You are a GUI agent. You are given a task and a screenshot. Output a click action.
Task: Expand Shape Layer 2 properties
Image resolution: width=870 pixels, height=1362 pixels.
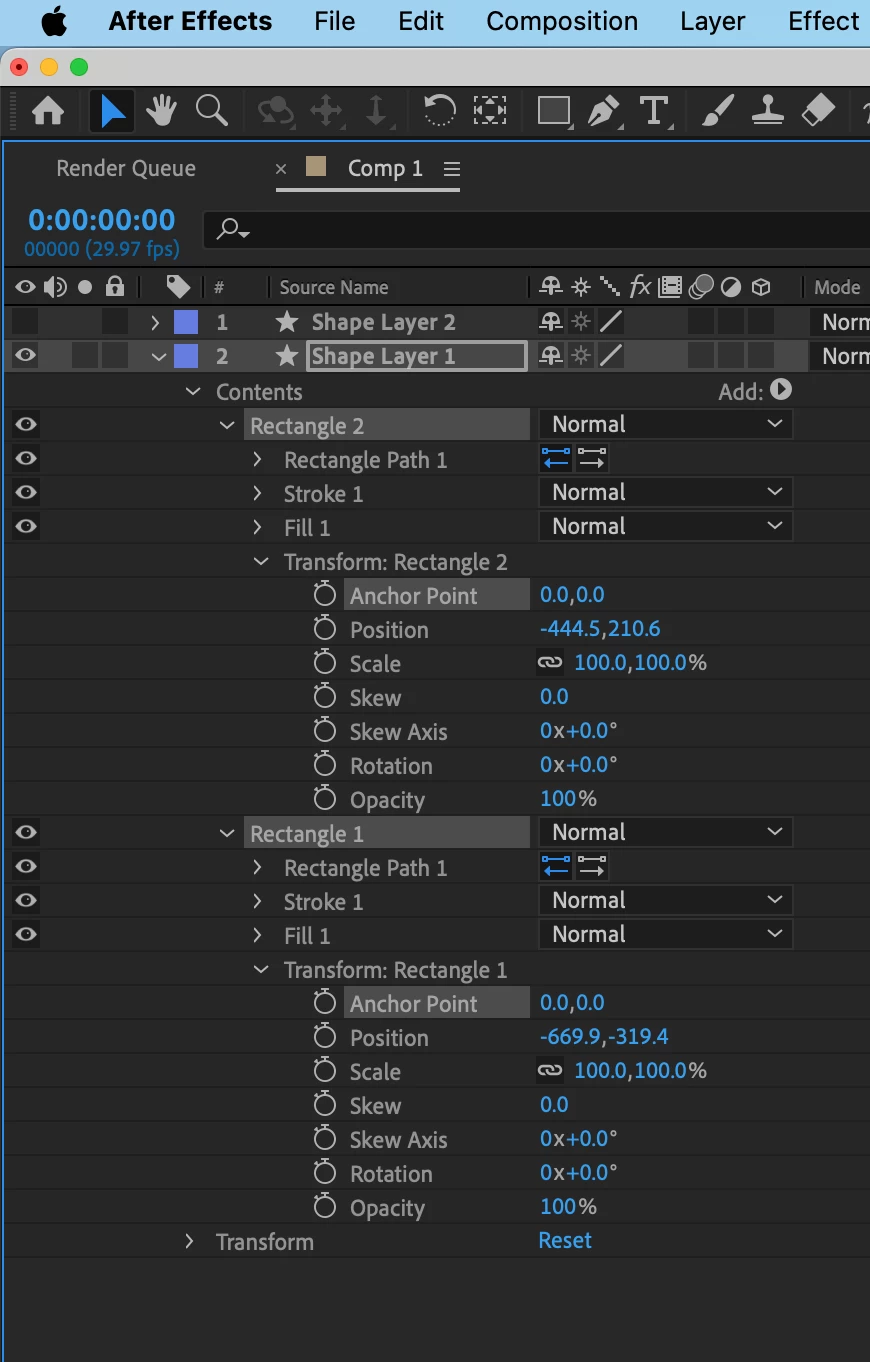pyautogui.click(x=155, y=323)
